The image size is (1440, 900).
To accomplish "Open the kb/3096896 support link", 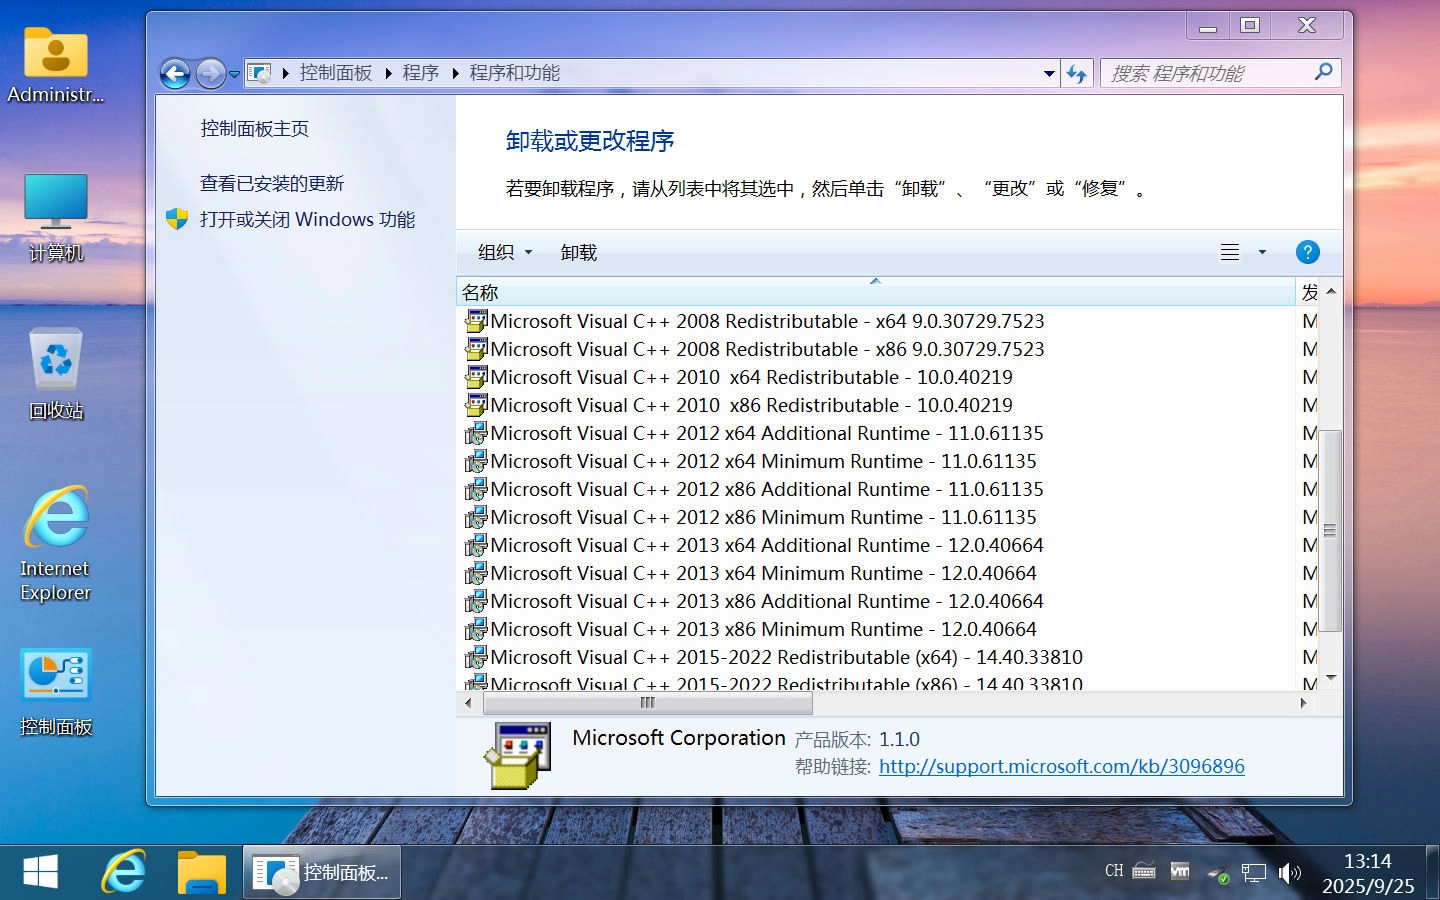I will [x=1061, y=766].
